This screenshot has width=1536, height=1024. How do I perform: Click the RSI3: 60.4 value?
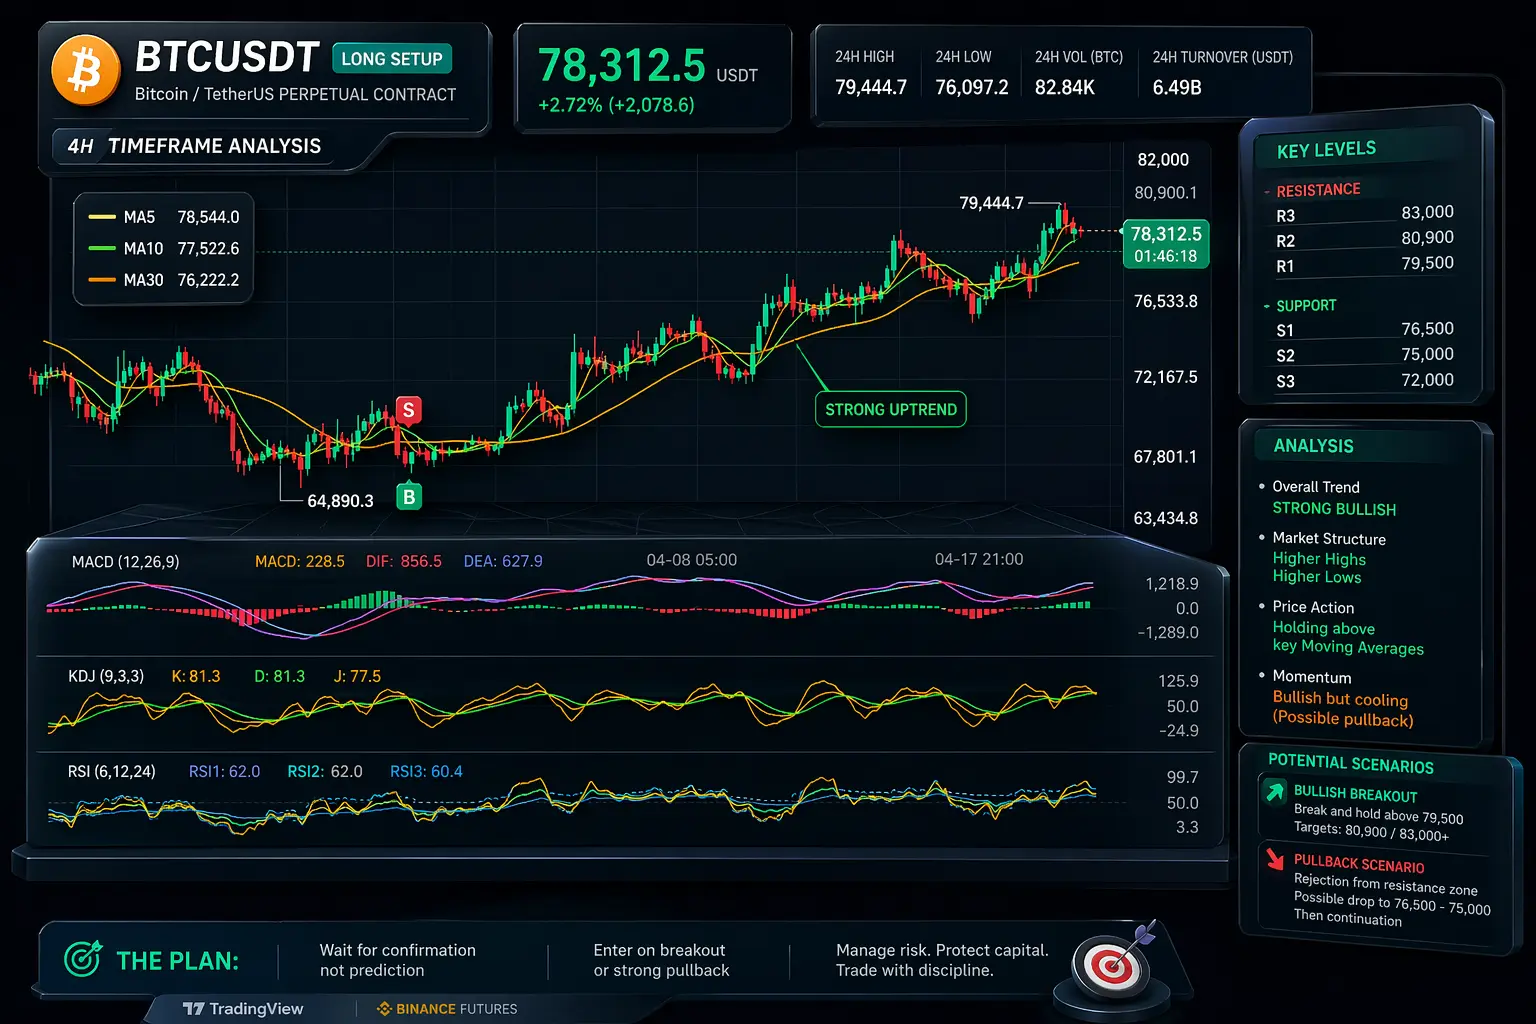pos(426,772)
